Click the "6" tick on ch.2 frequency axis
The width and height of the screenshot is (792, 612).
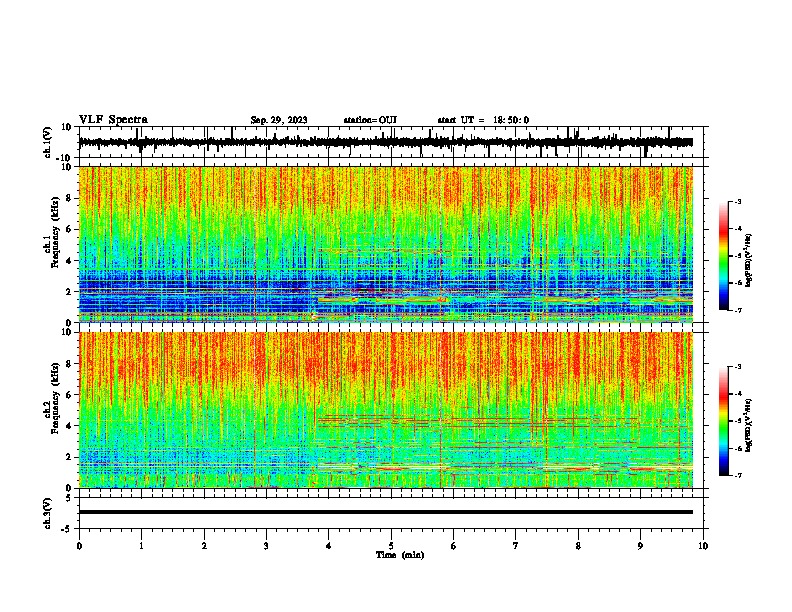(x=70, y=394)
